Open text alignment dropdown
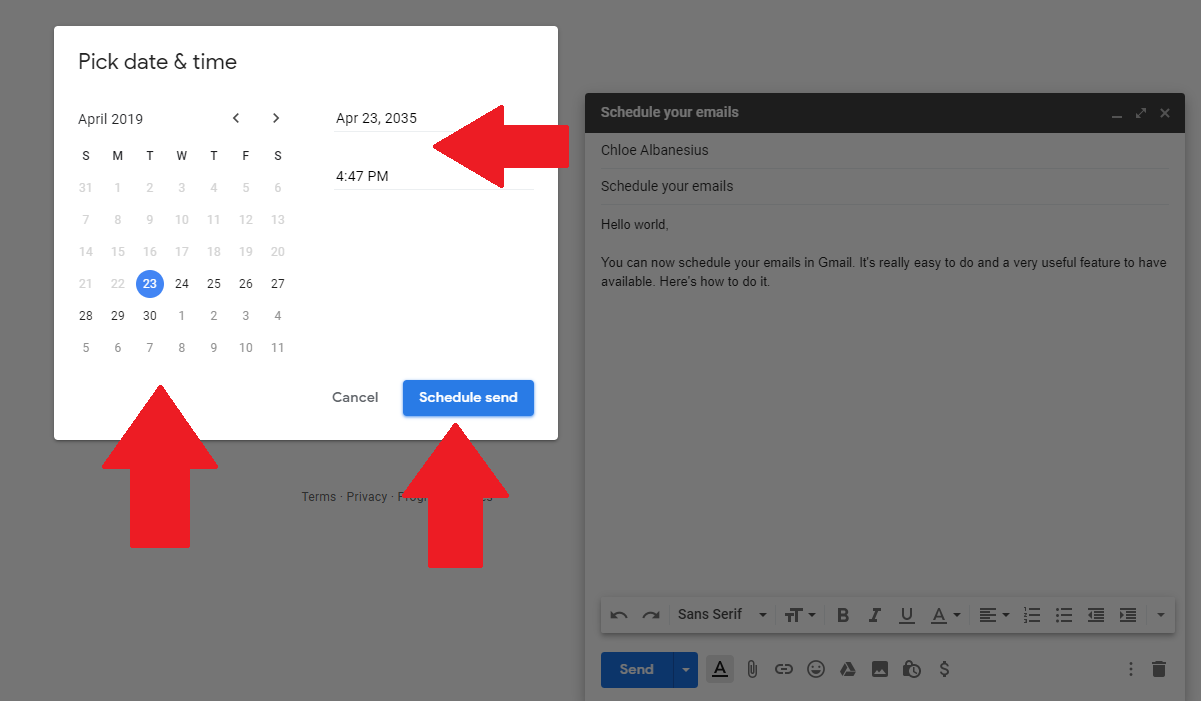The height and width of the screenshot is (701, 1201). 993,615
